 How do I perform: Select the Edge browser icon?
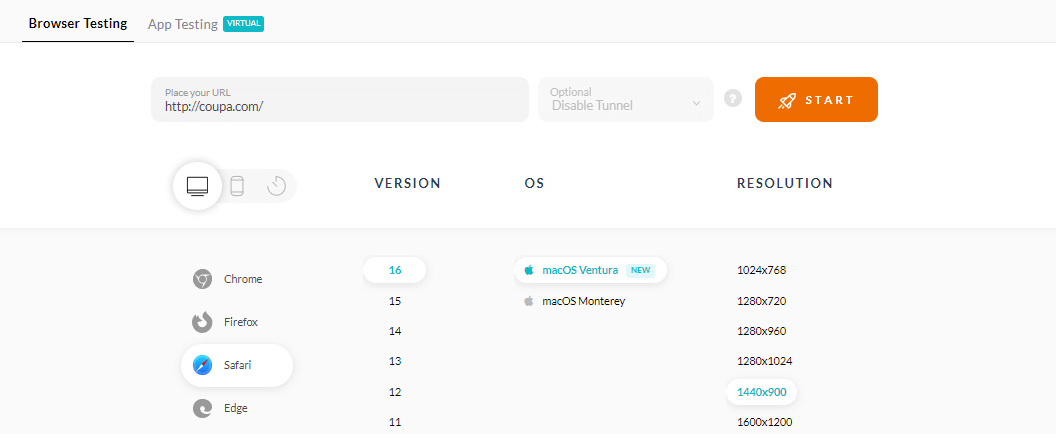(x=202, y=408)
